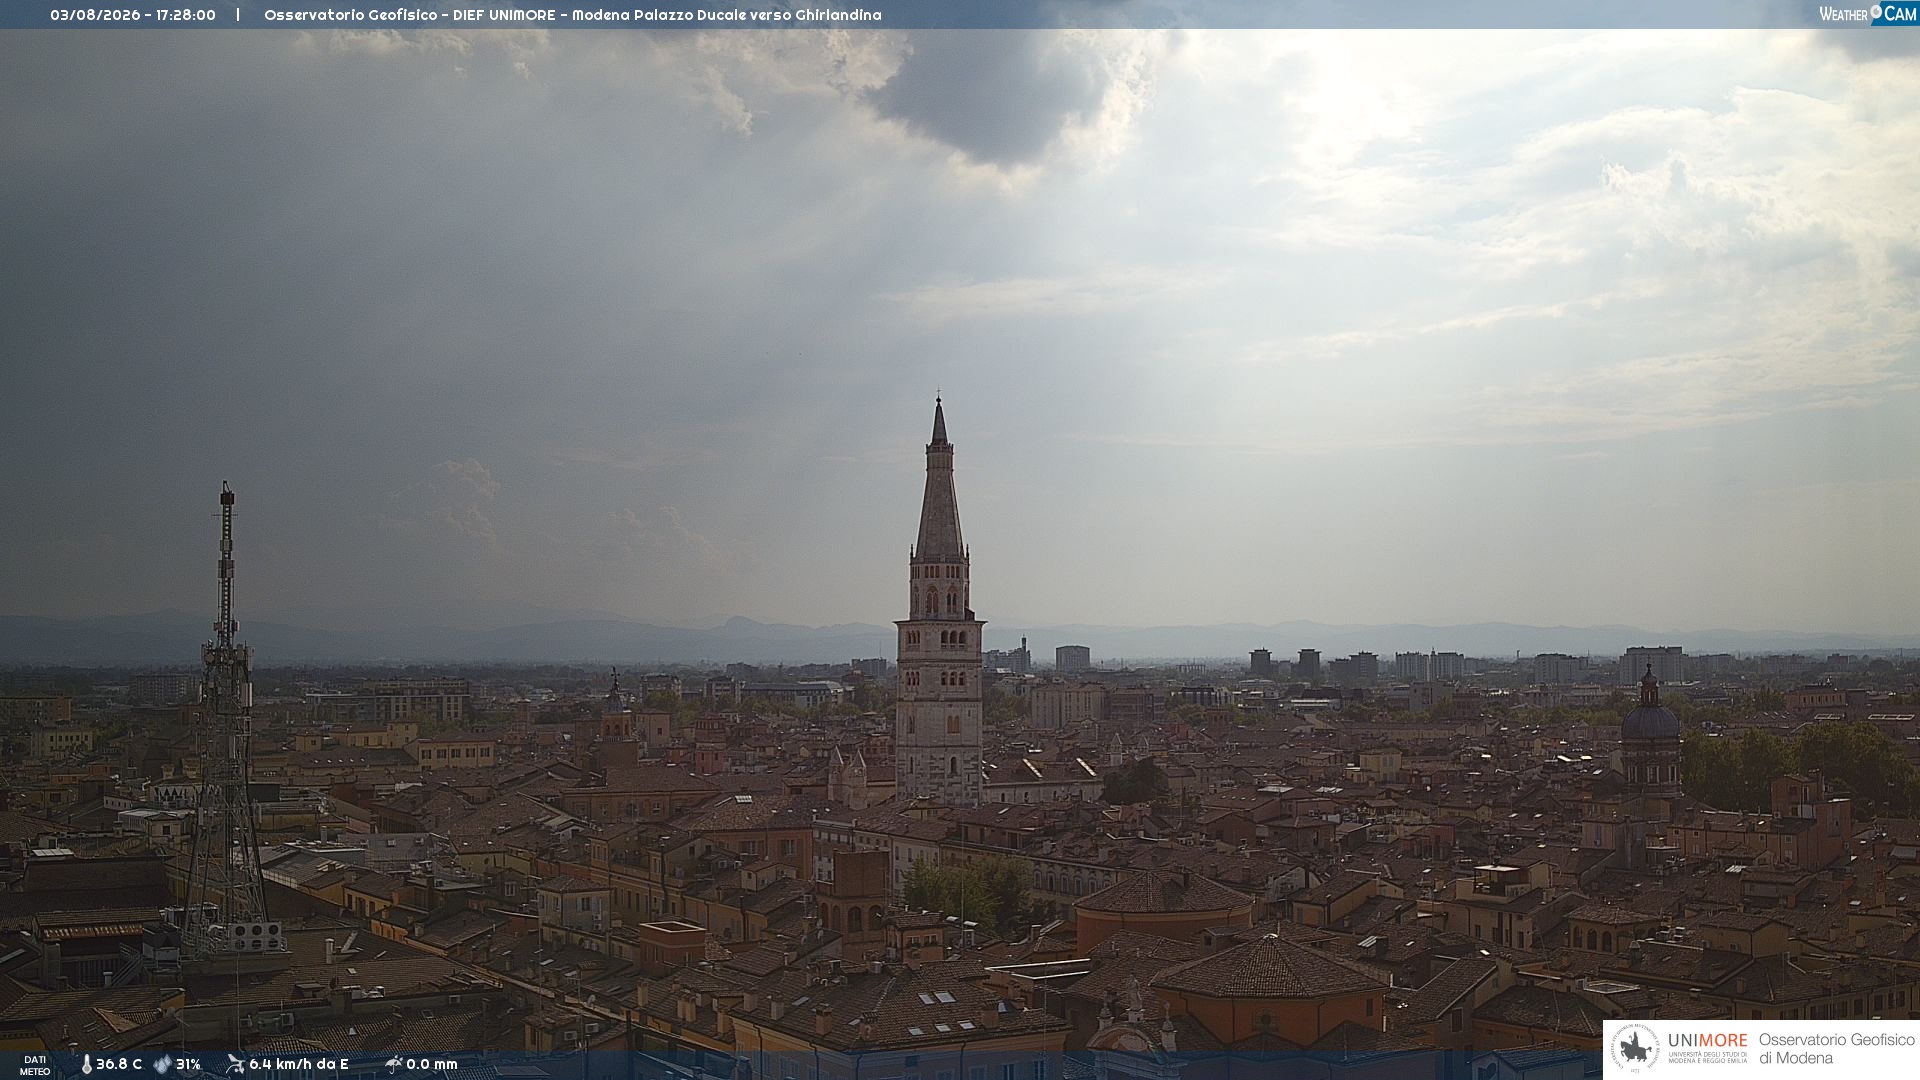Select the 6.4 km/h da E wind reading
This screenshot has height=1080, width=1920.
click(x=299, y=1064)
